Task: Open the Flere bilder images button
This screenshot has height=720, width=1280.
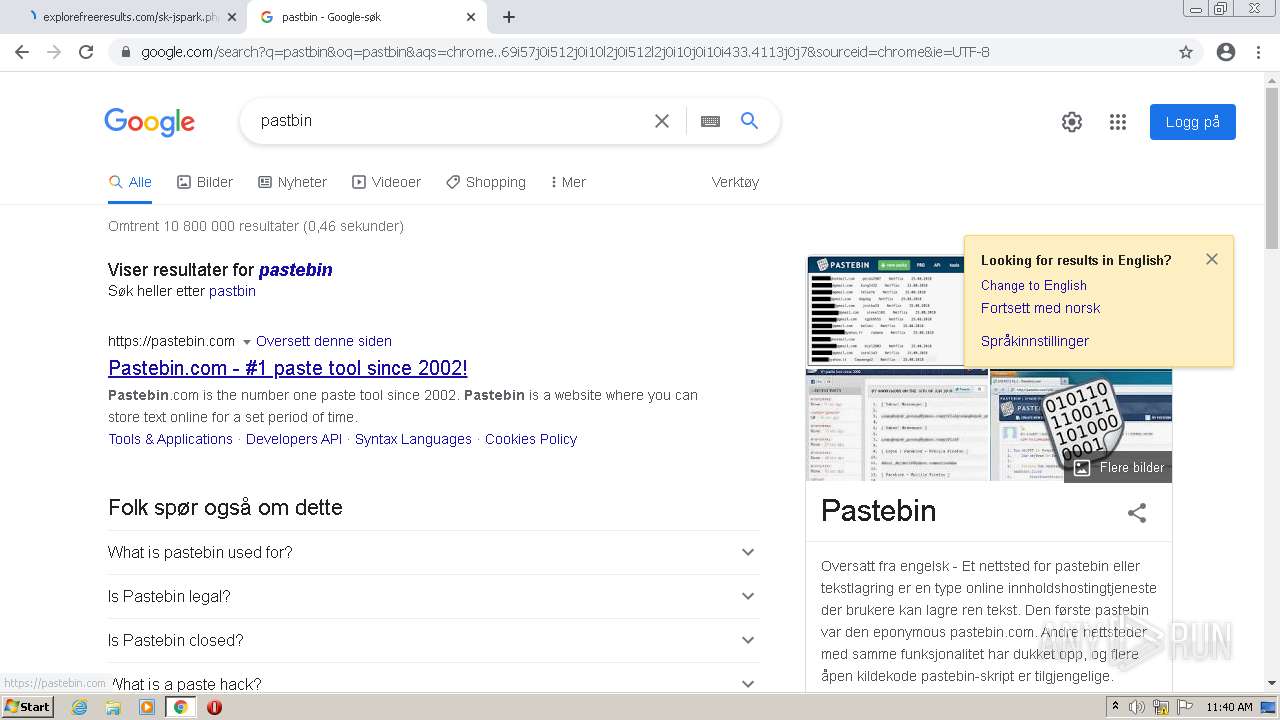Action: (1118, 467)
